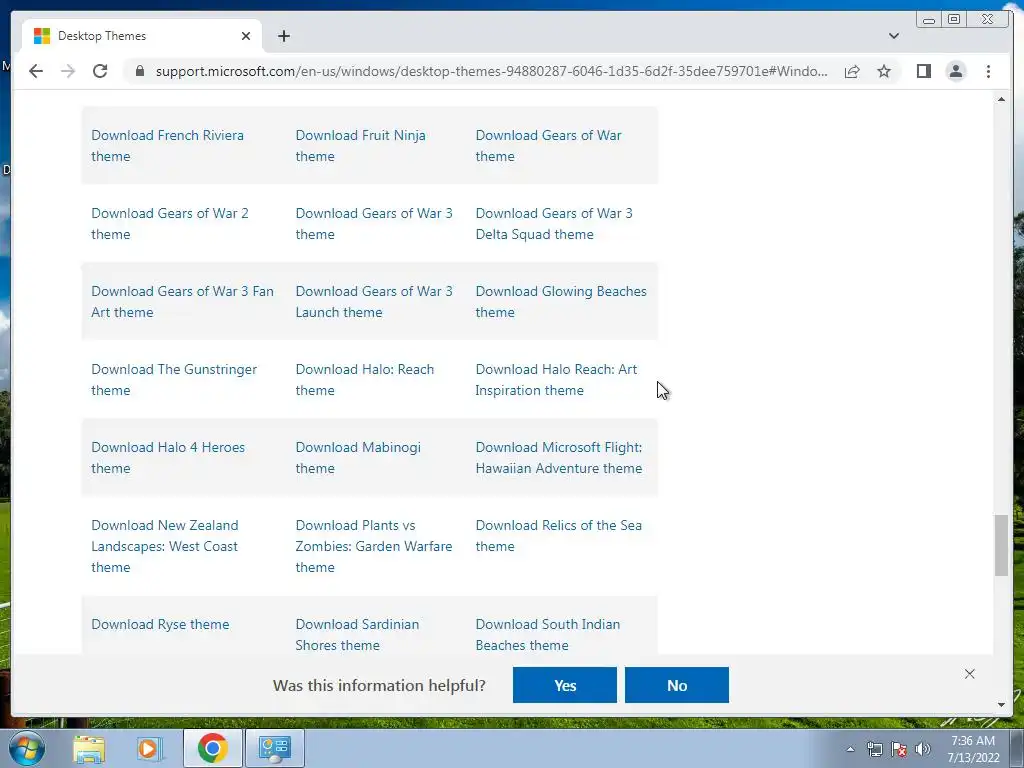Bookmark this page with the star

coord(884,71)
